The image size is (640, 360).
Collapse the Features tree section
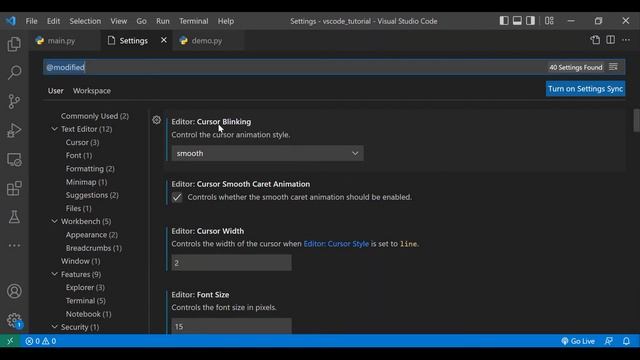click(x=54, y=274)
